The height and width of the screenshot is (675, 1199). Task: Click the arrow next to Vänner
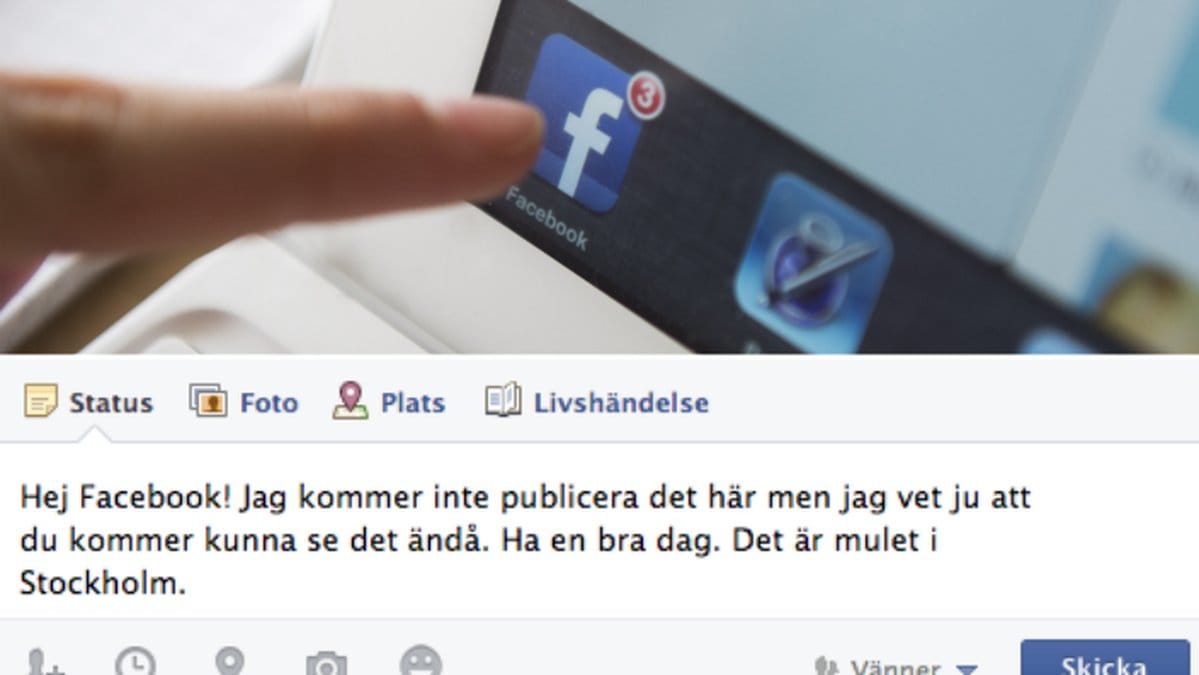(x=967, y=669)
